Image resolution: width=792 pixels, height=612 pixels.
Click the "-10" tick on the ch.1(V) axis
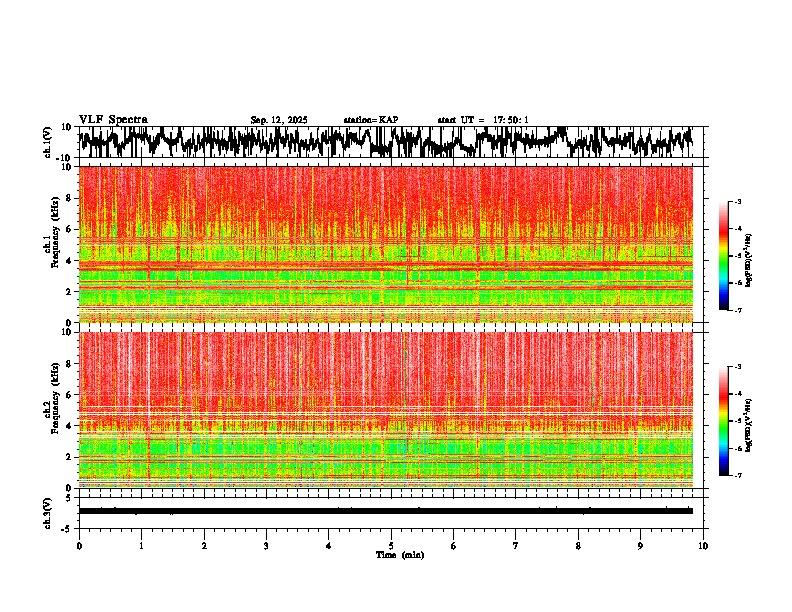point(64,158)
